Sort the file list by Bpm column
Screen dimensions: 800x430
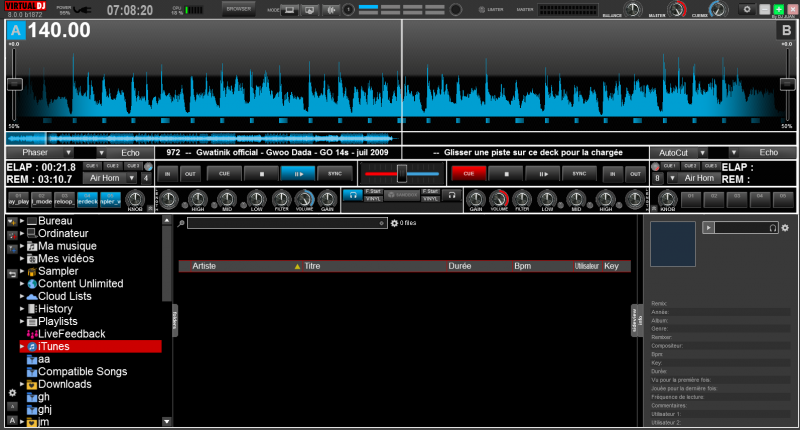coord(523,267)
